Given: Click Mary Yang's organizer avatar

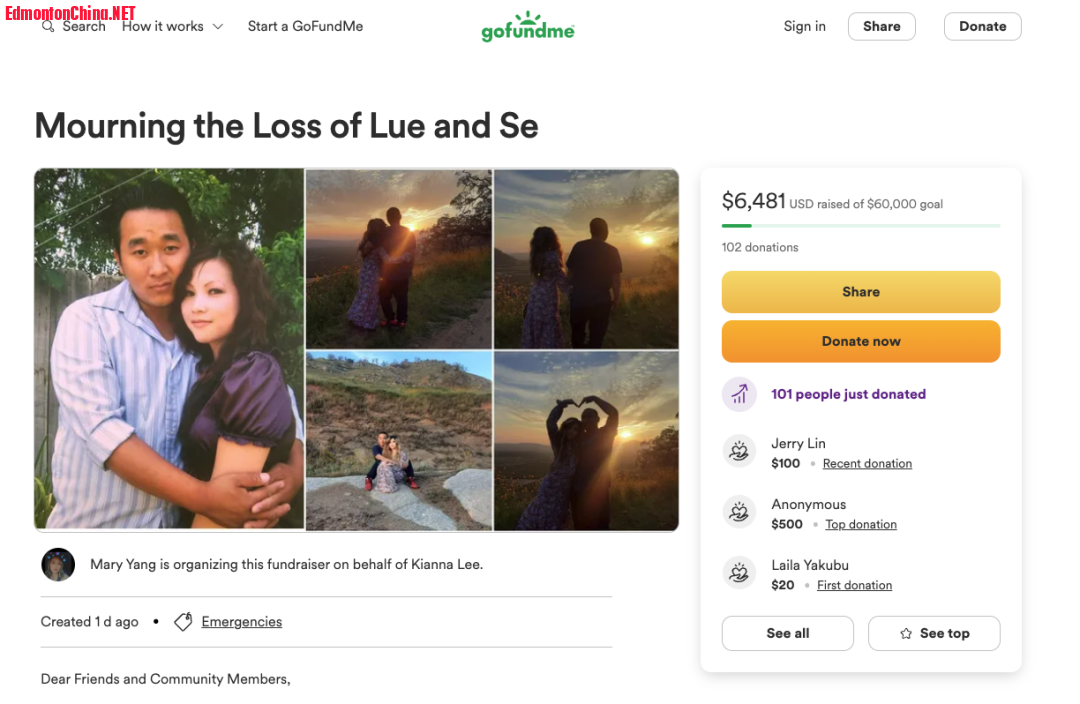Looking at the screenshot, I should [59, 565].
